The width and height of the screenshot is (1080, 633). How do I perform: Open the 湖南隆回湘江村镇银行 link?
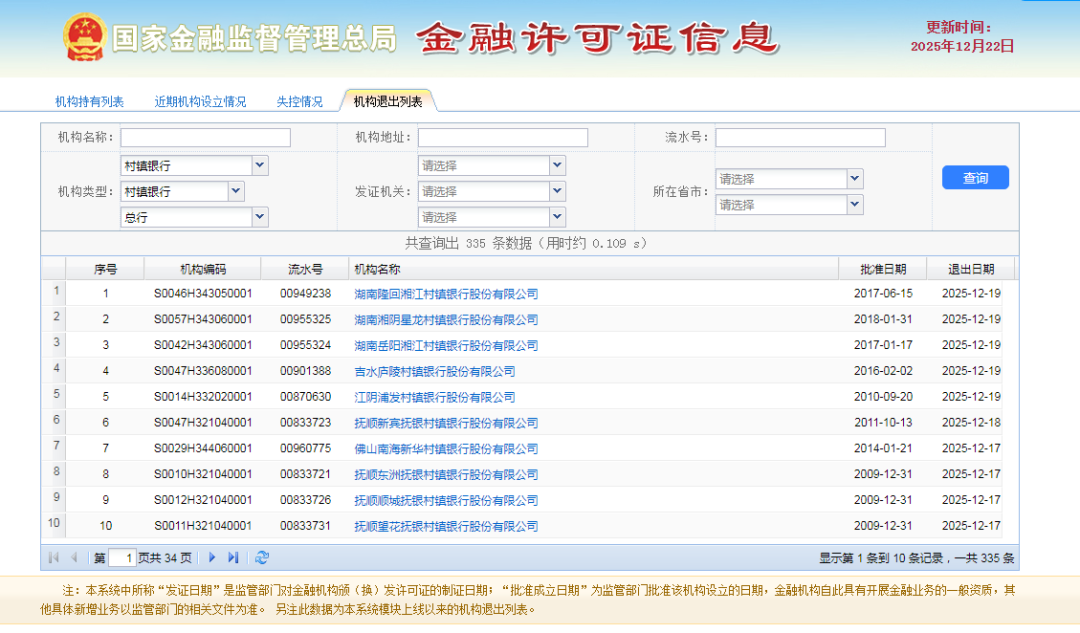tap(446, 294)
